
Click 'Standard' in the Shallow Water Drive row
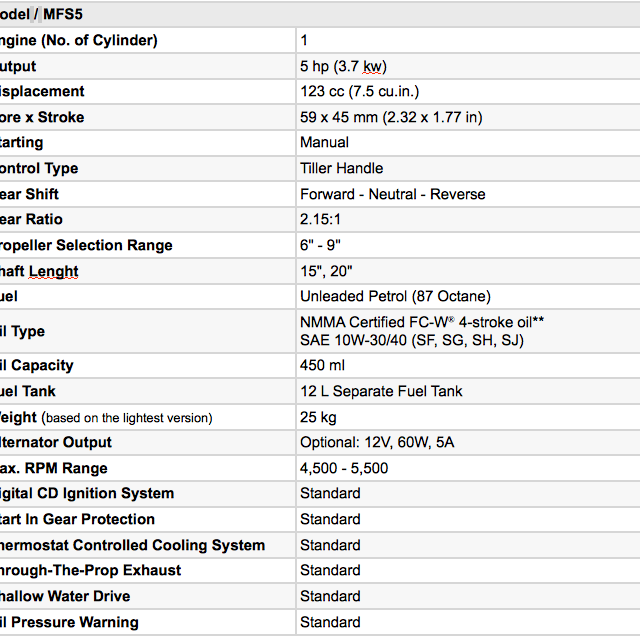pyautogui.click(x=330, y=596)
